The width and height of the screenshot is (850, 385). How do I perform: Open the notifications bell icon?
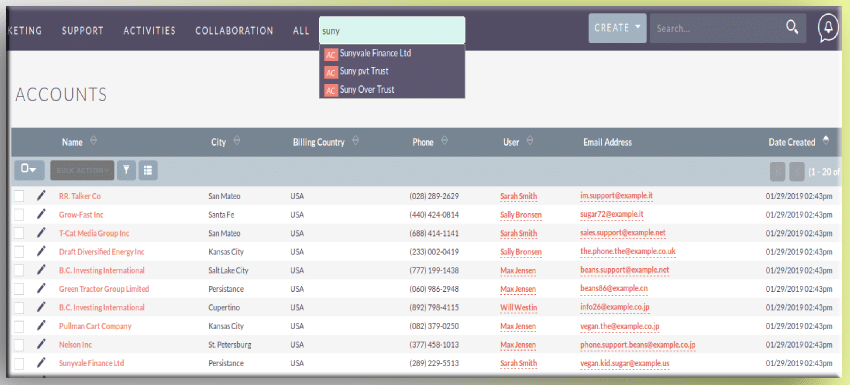(x=828, y=28)
